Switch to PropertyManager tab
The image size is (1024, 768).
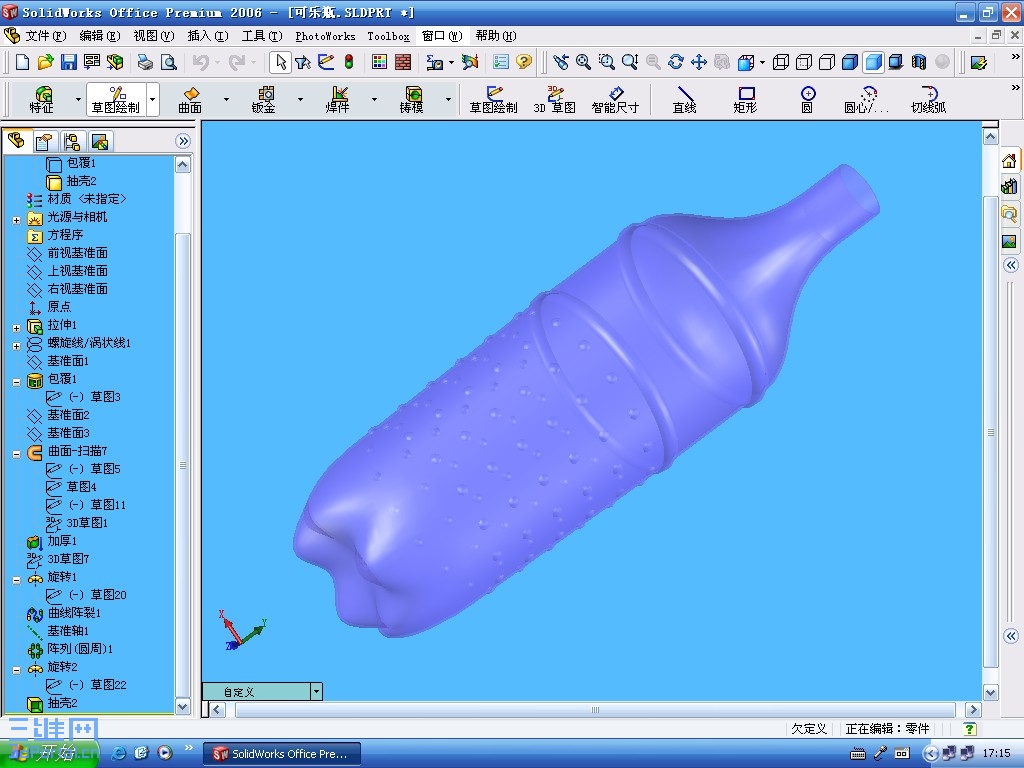tap(44, 142)
